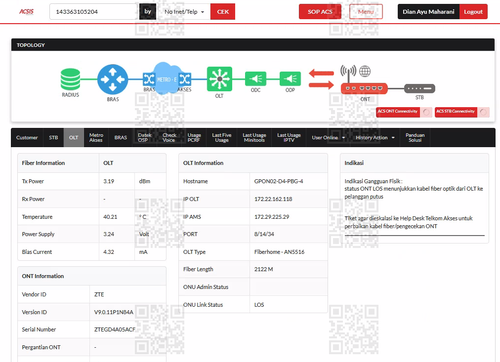Click IP OLT value 172.22.162.118
This screenshot has width=500, height=362.
273,199
